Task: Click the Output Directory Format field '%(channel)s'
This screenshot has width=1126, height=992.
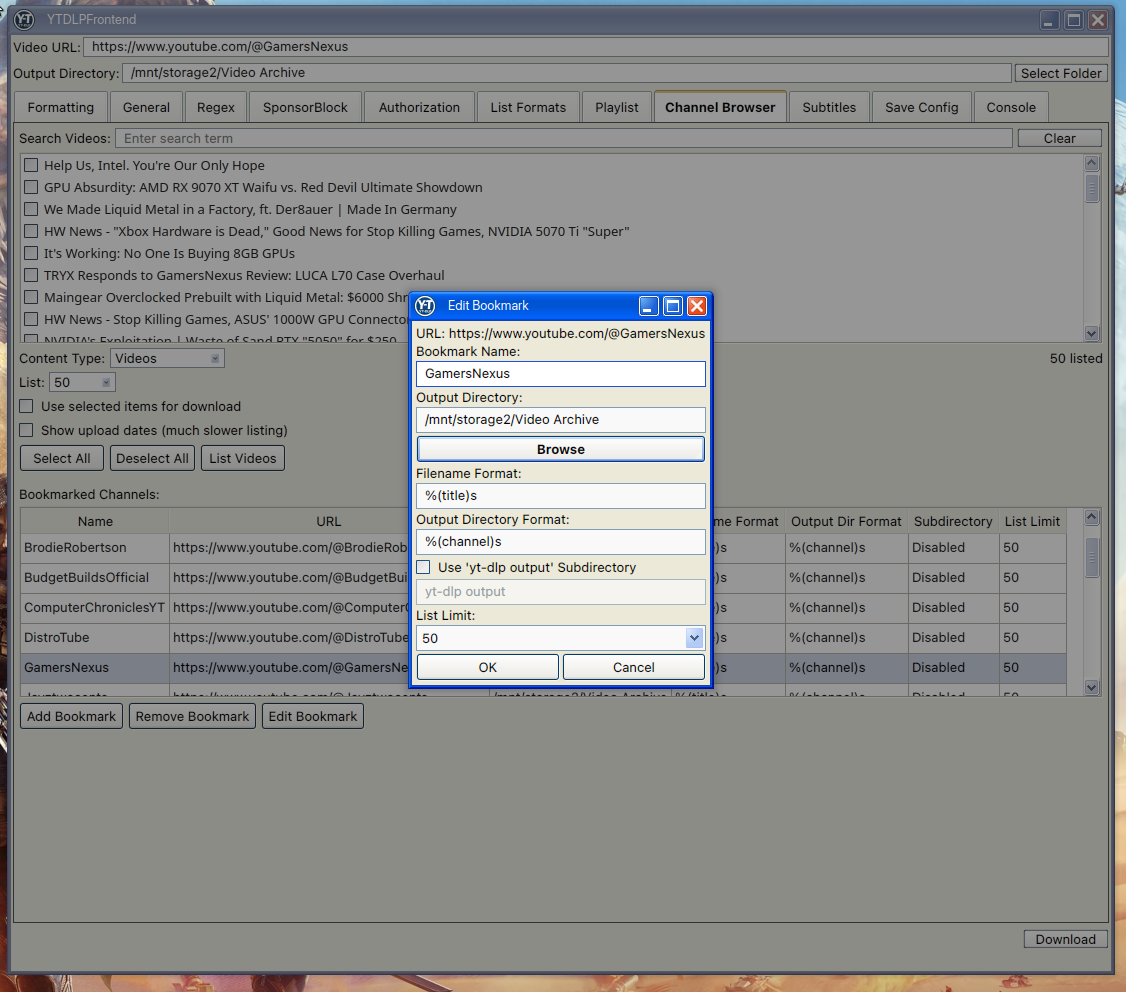Action: (x=561, y=542)
